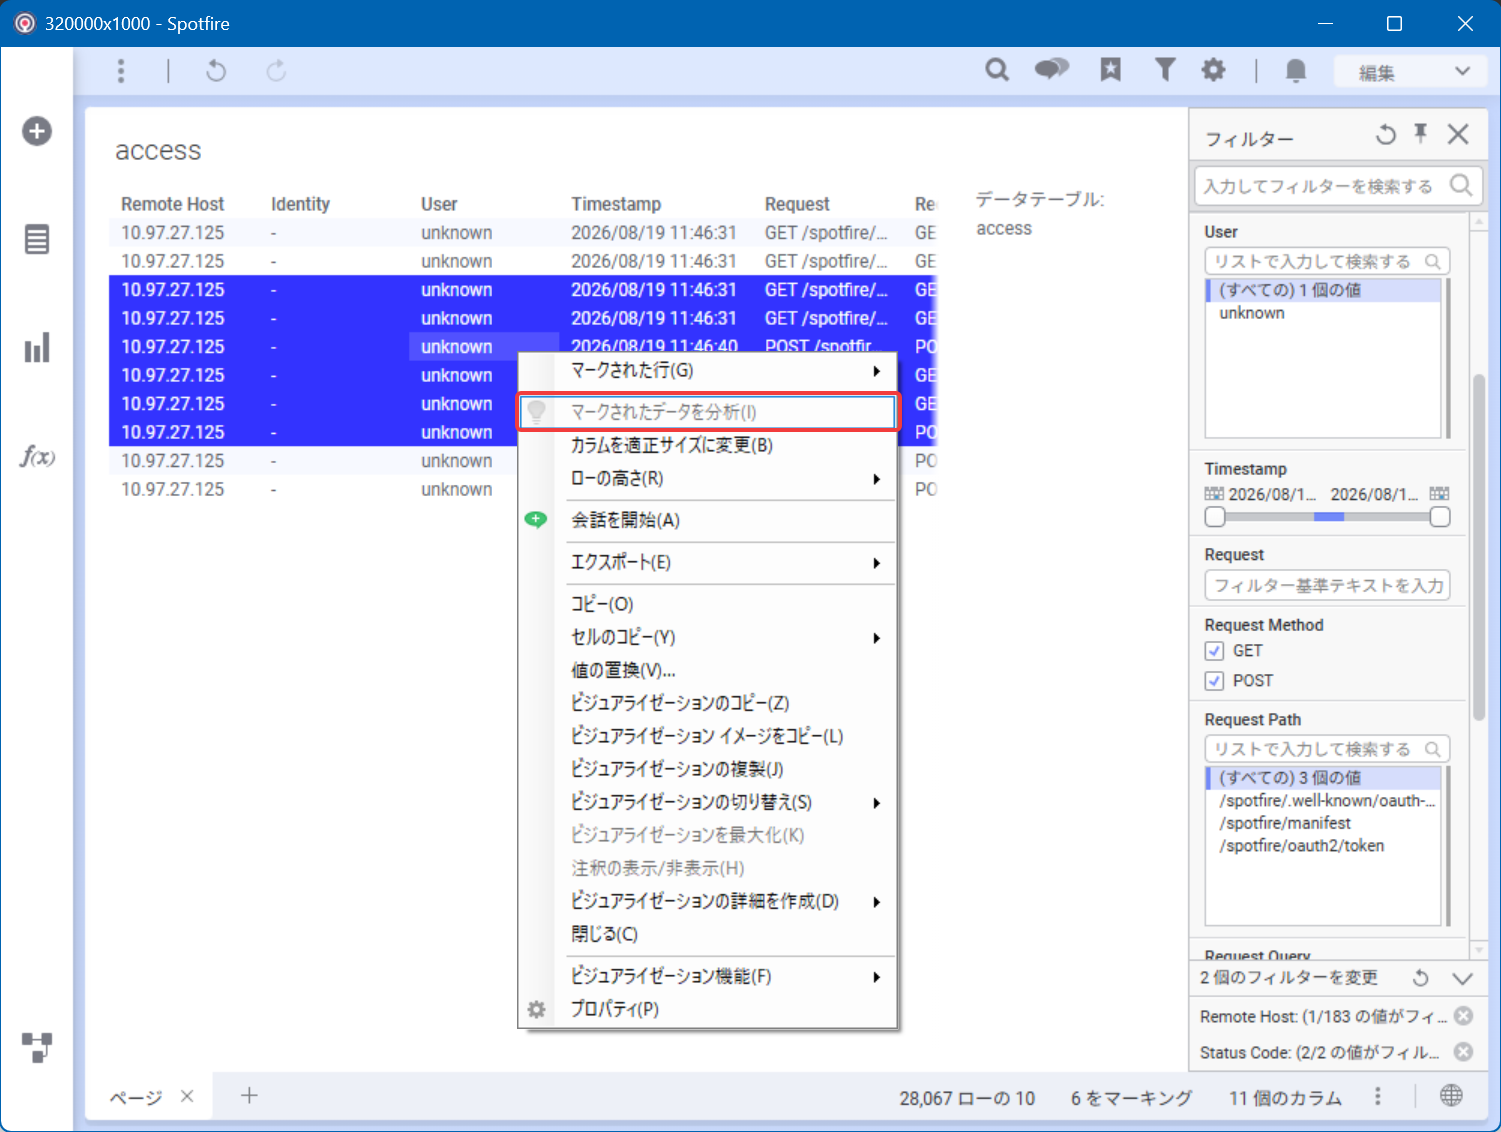The height and width of the screenshot is (1132, 1501).
Task: Select ビジュアライゼーション イメージをコピー(L)
Action: pos(706,736)
